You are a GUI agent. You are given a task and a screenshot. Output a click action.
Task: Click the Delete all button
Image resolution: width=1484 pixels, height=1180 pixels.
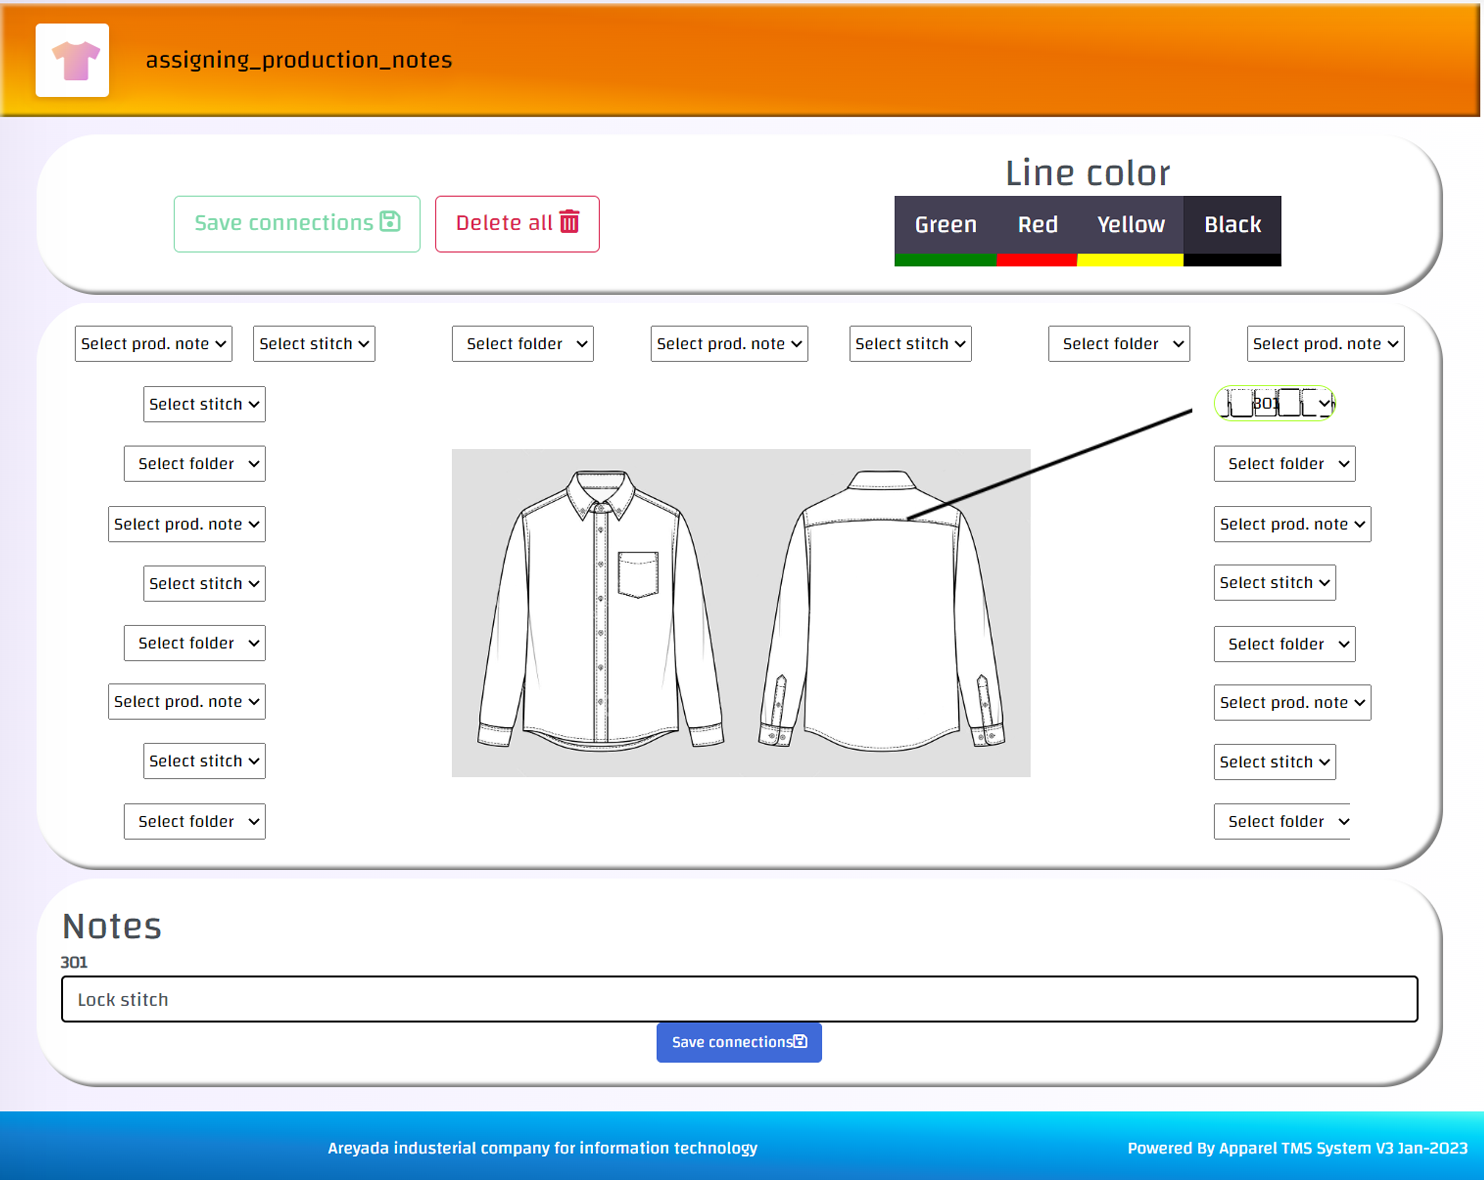click(517, 224)
